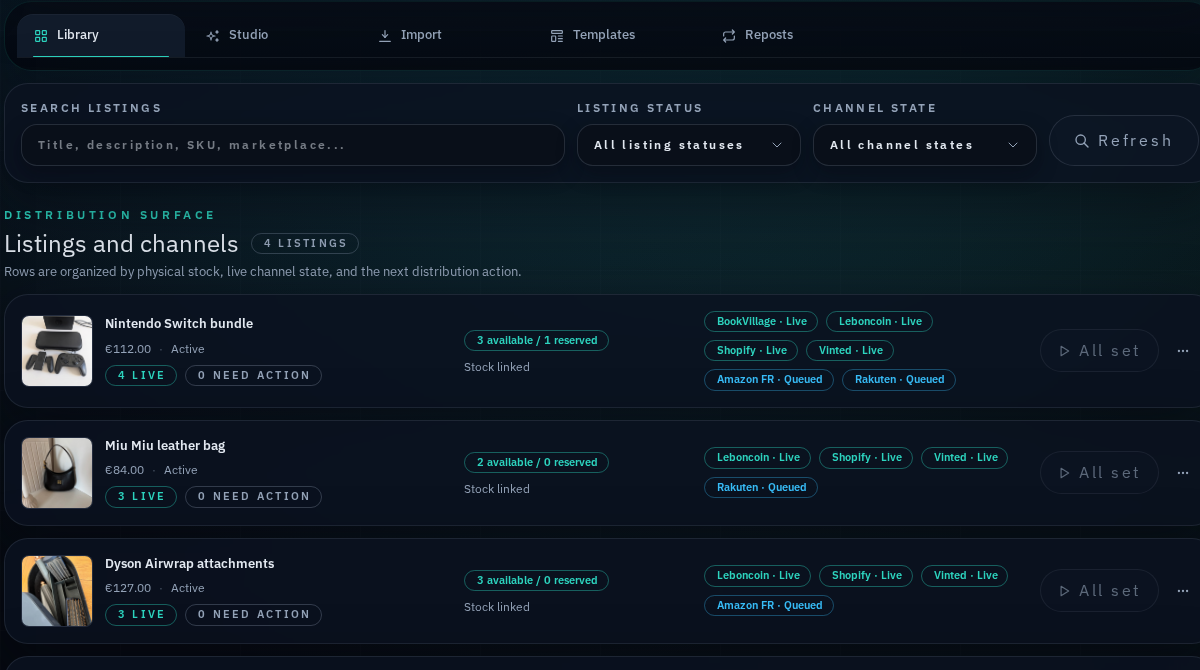
Task: Select the Miu Miu leather bag title
Action: 165,446
